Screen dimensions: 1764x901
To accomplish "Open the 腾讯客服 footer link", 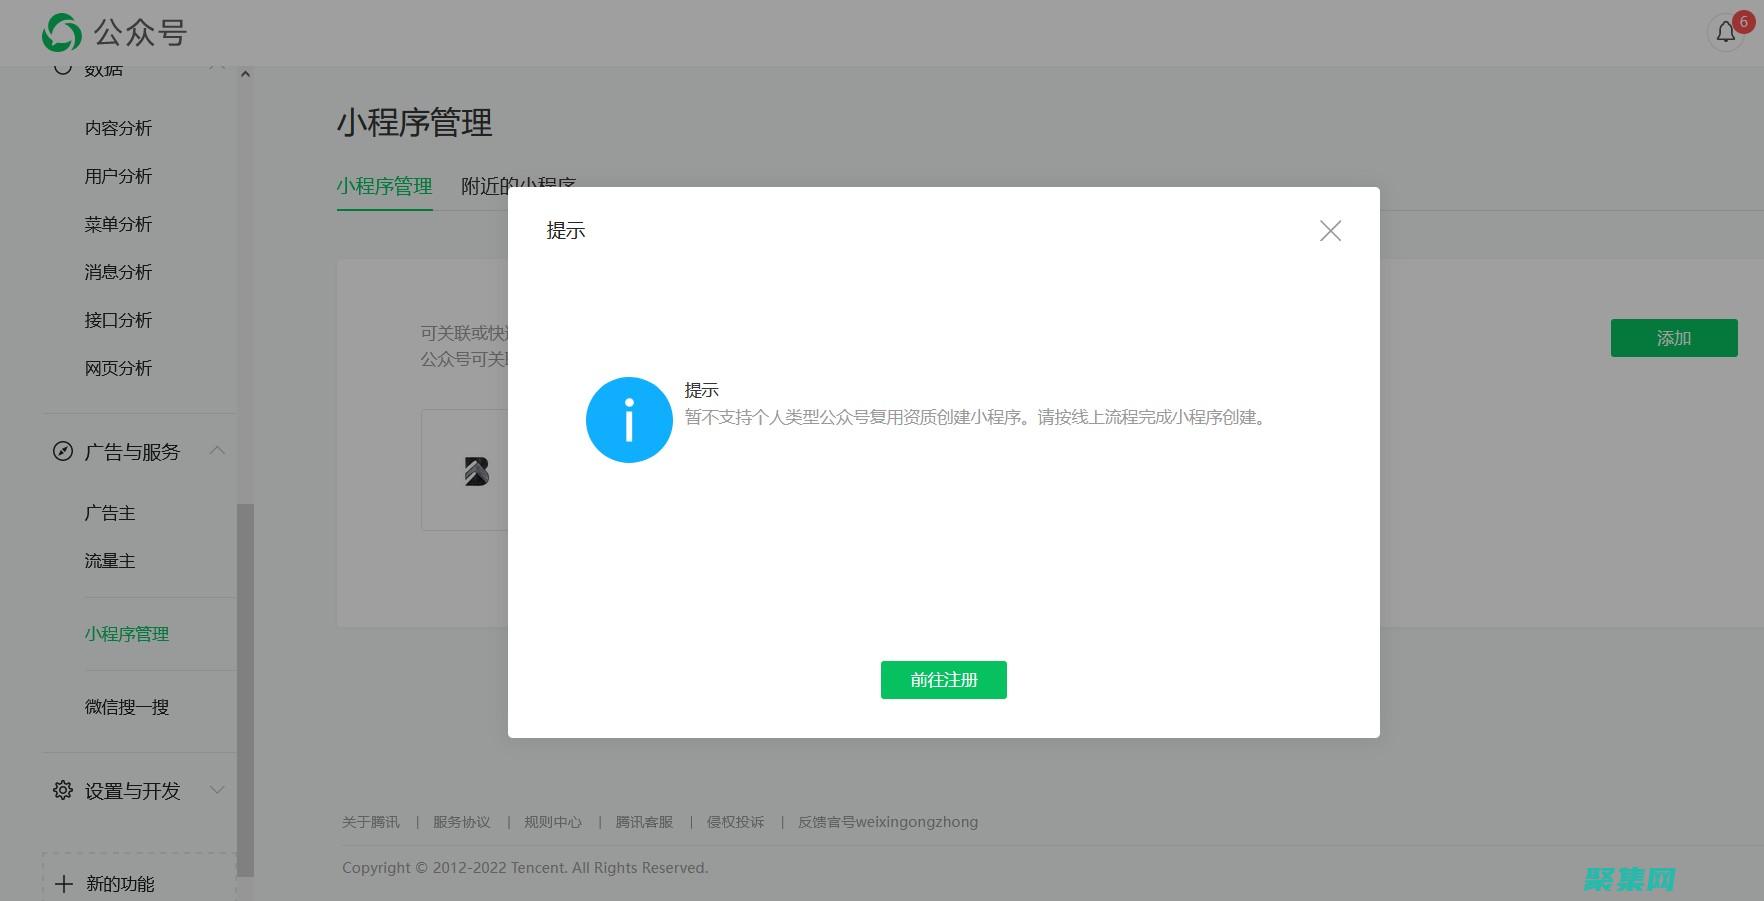I will click(x=644, y=821).
